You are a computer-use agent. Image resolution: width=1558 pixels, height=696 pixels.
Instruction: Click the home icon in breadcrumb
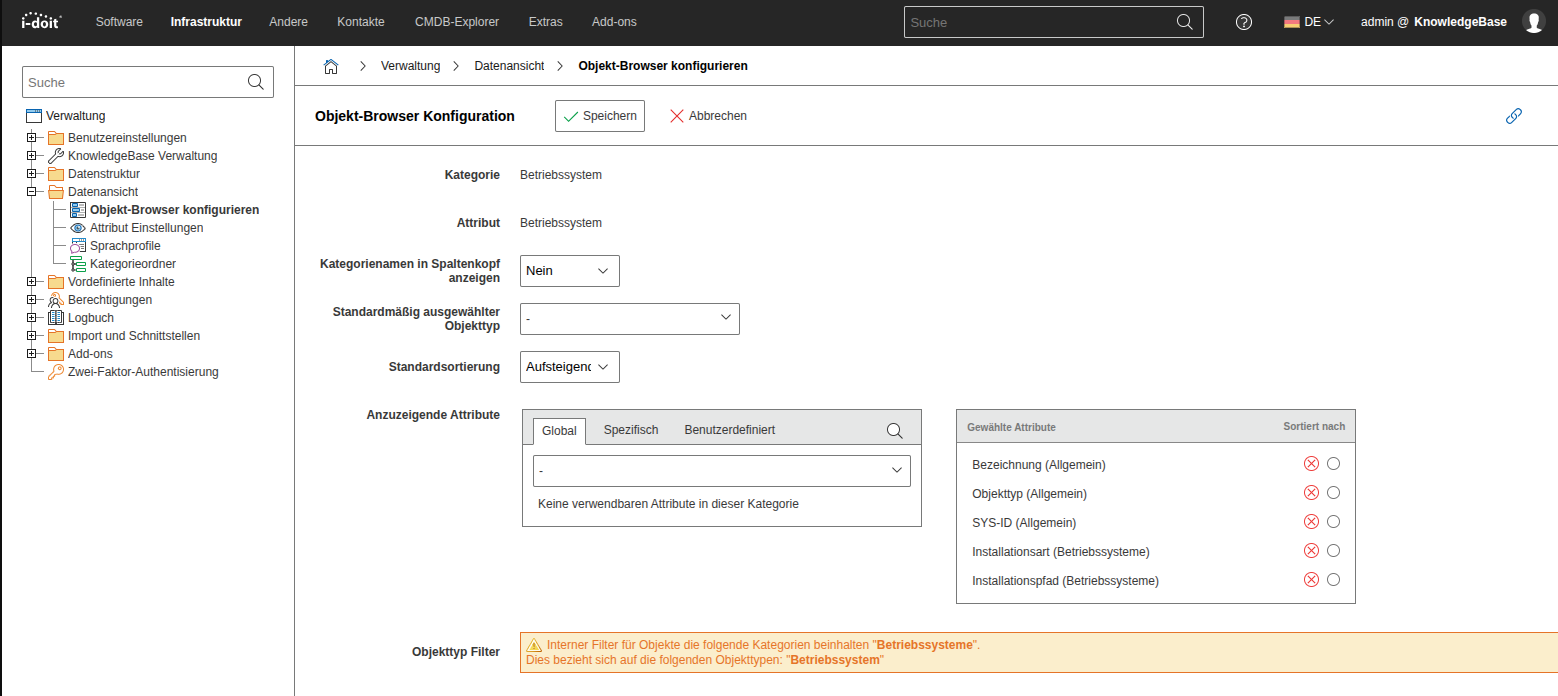tap(331, 66)
